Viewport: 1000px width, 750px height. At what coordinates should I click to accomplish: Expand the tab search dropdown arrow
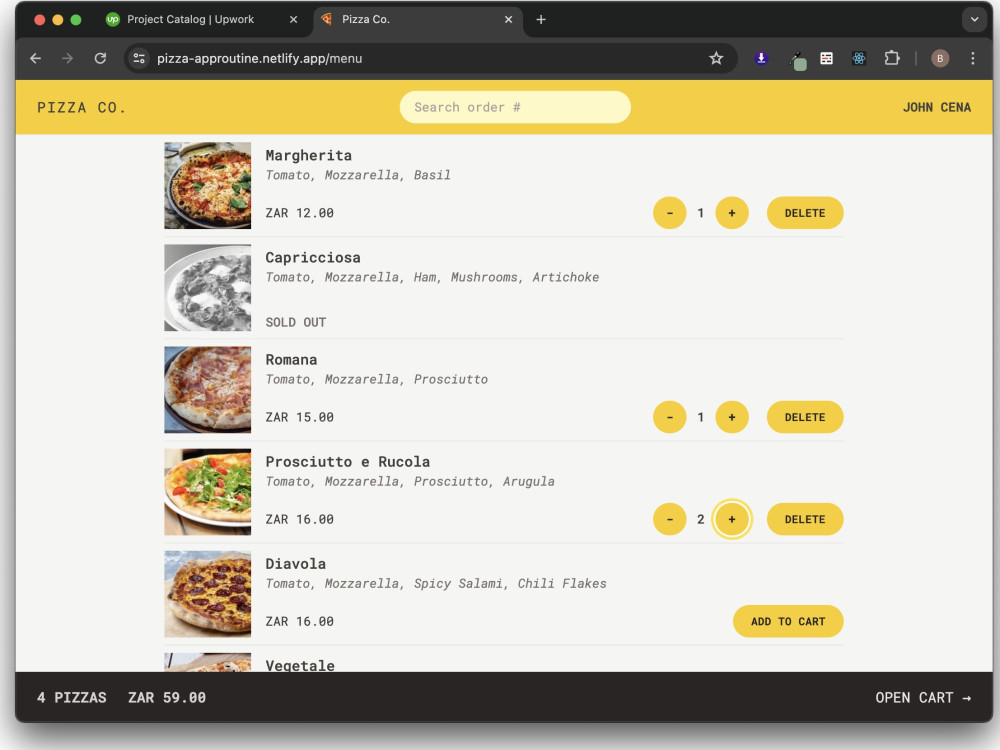[974, 20]
